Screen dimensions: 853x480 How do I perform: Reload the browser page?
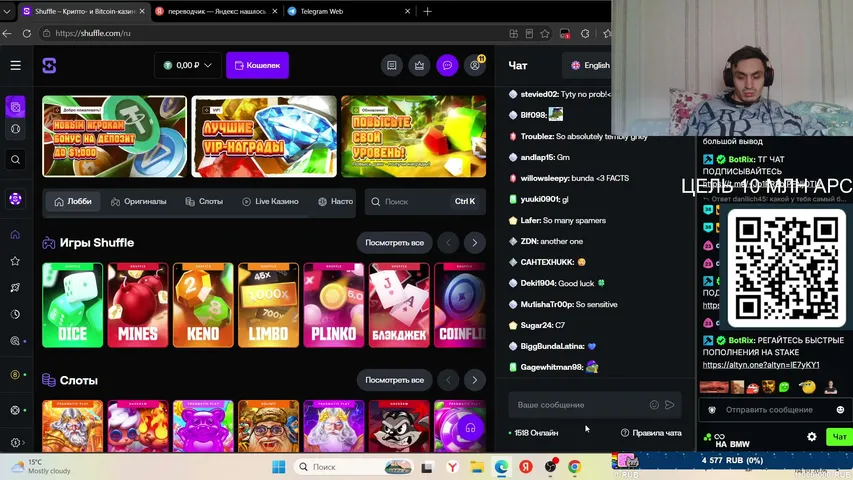27,33
